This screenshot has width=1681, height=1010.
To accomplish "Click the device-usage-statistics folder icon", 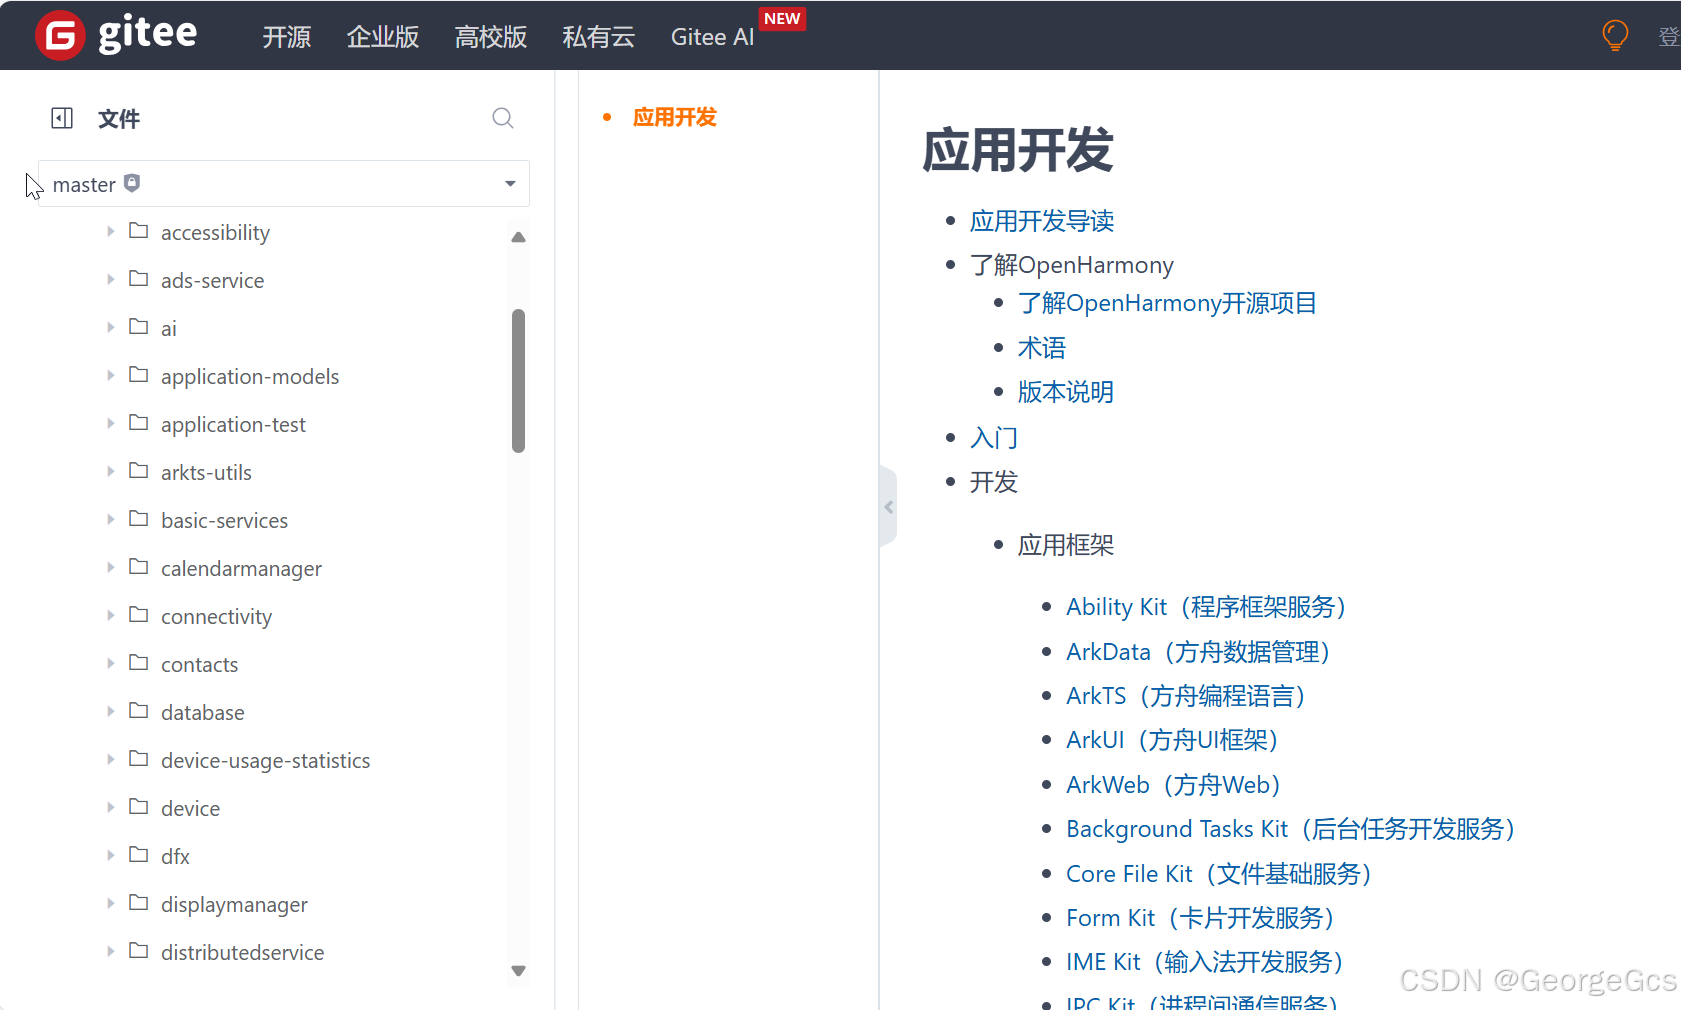I will 139,759.
